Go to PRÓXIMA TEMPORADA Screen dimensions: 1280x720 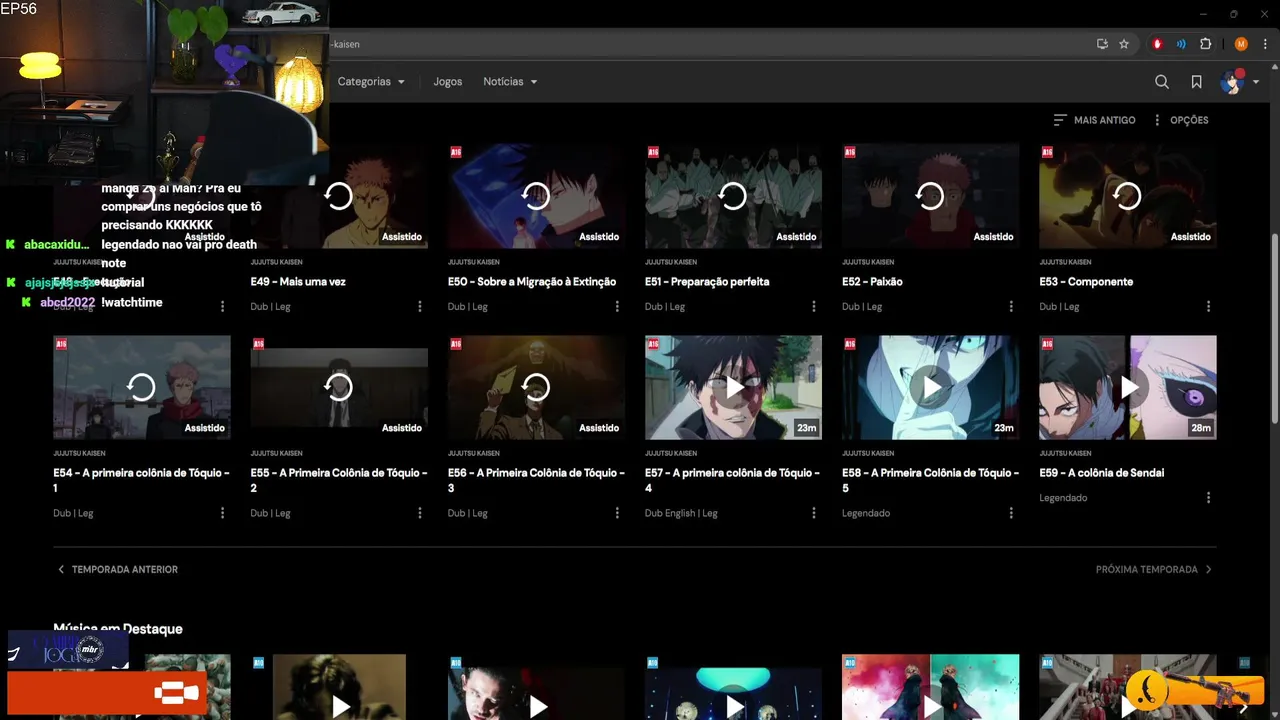pyautogui.click(x=1154, y=570)
